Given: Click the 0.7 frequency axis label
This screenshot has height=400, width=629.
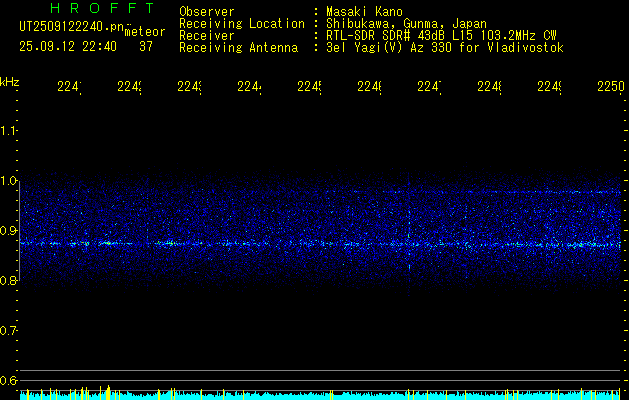Looking at the screenshot, I should point(9,331).
